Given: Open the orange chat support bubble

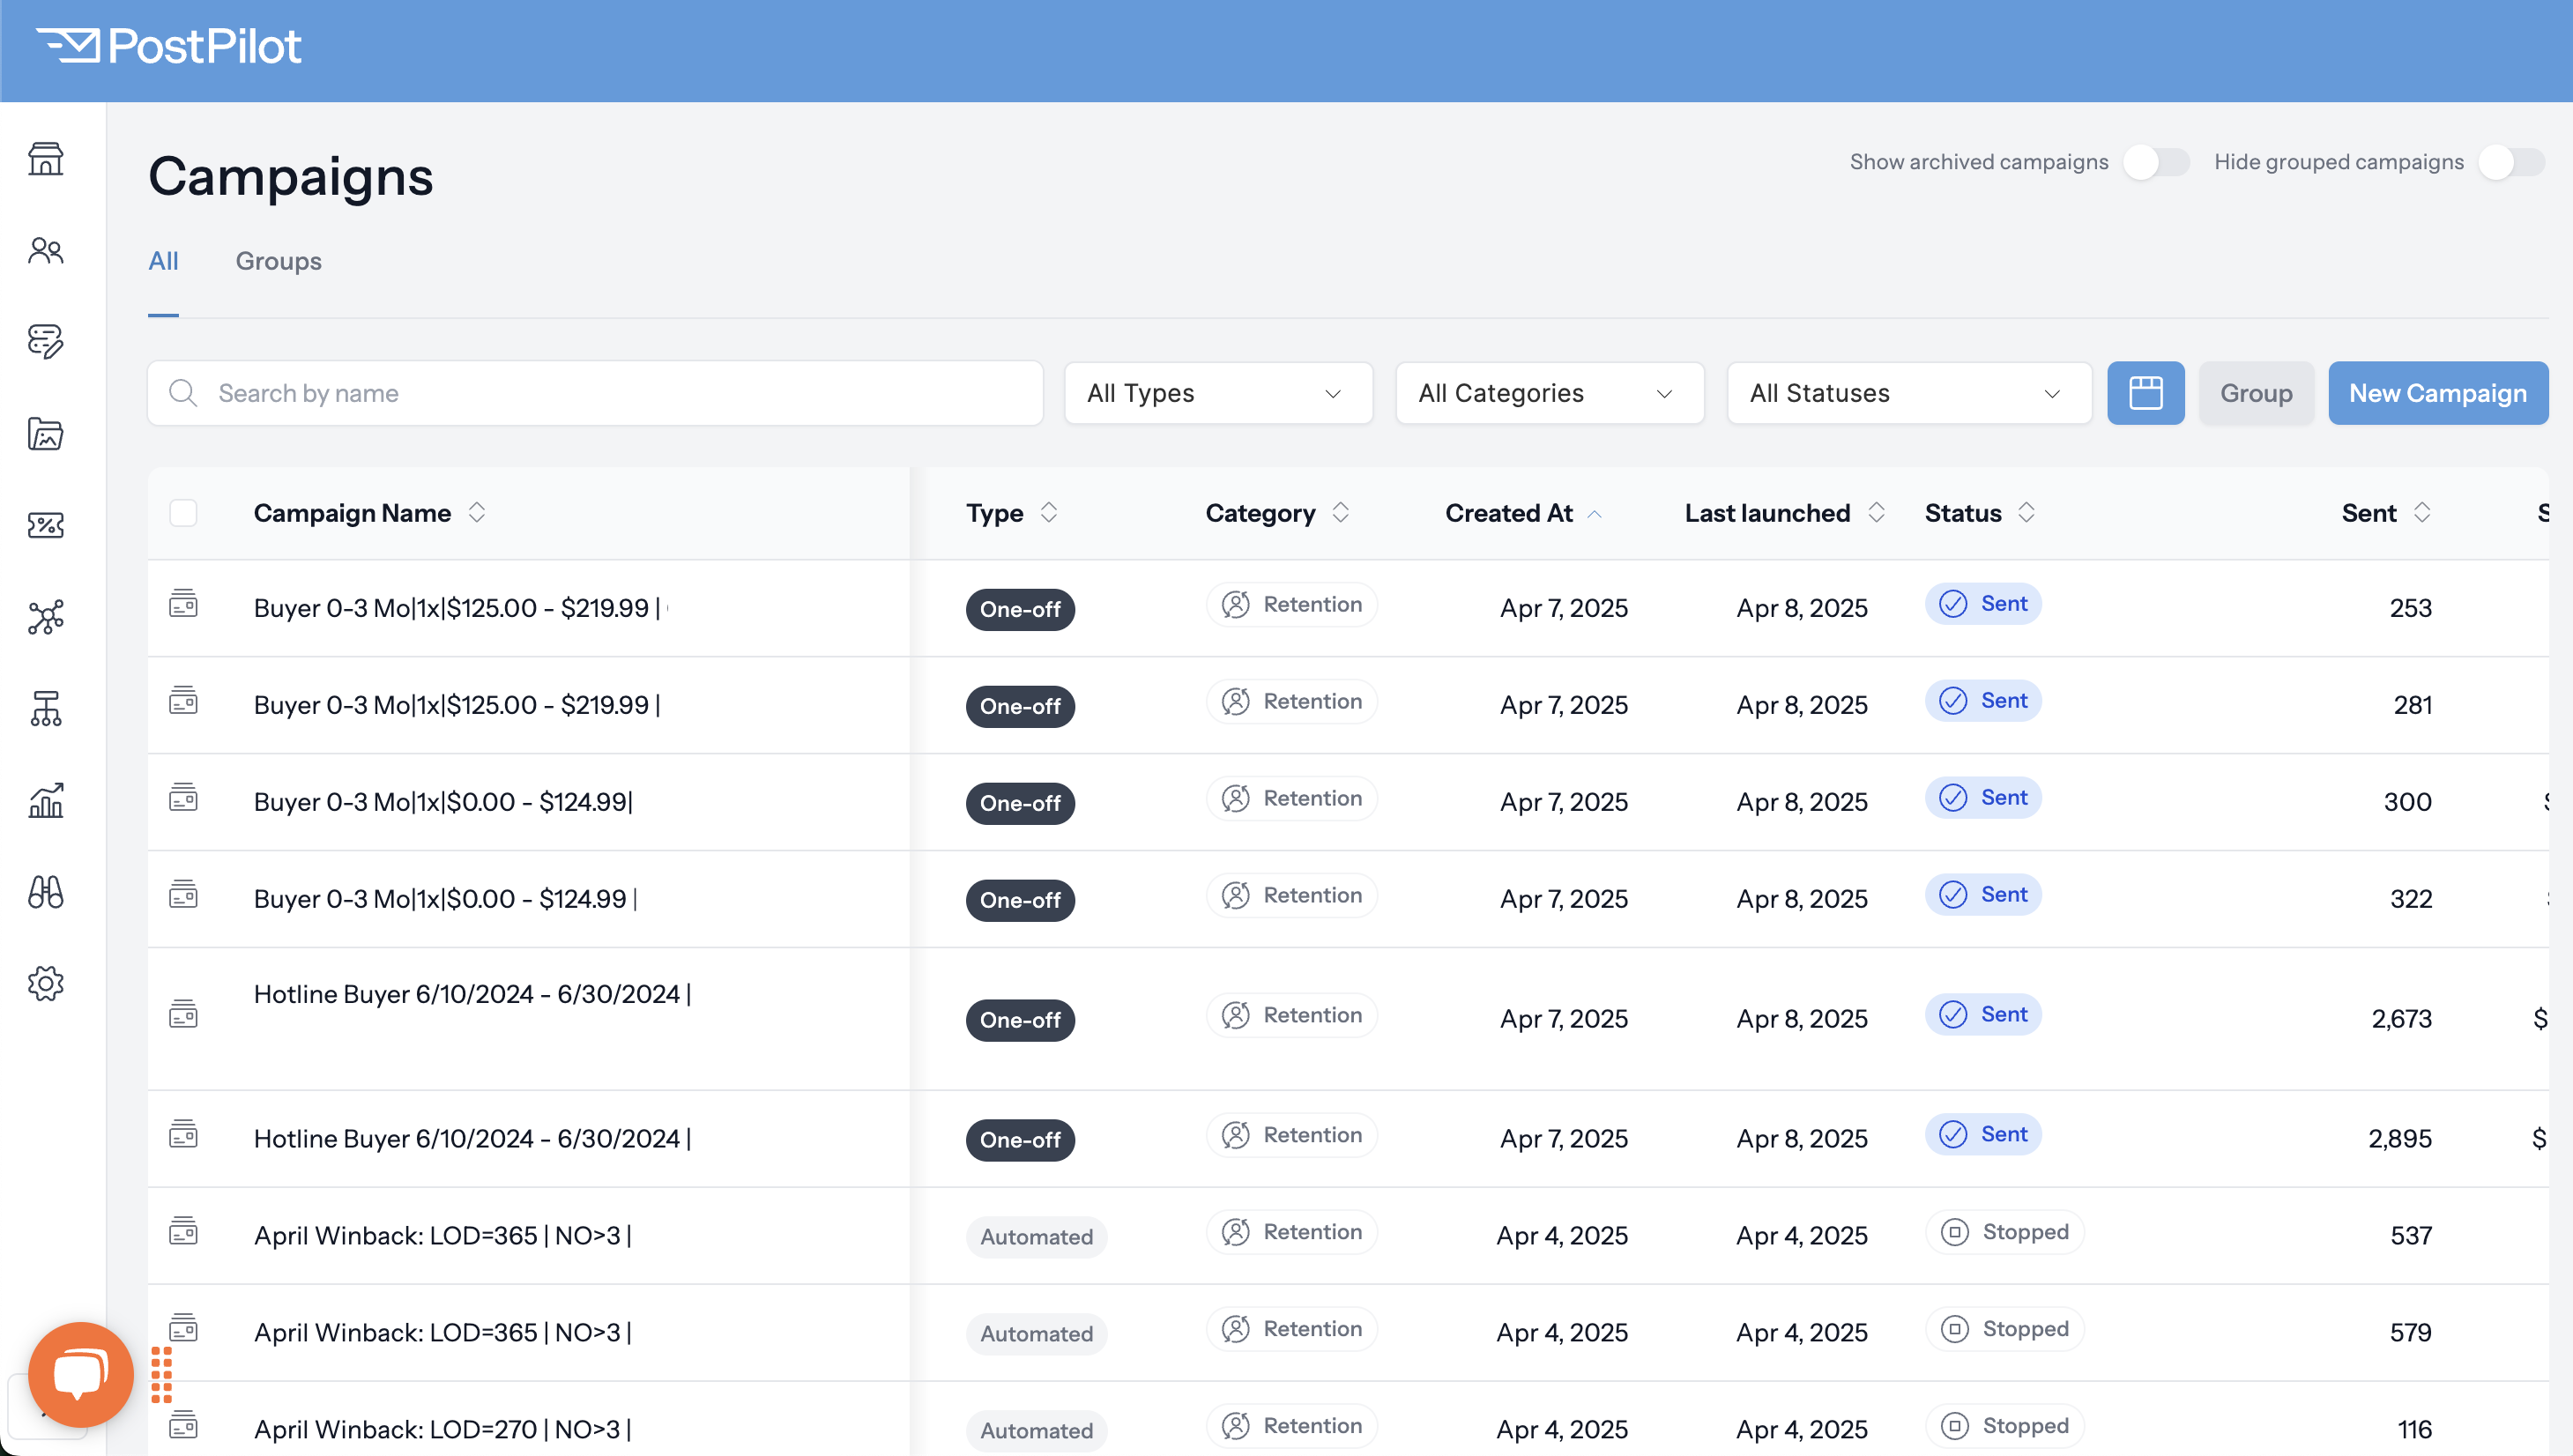Looking at the screenshot, I should tap(81, 1374).
